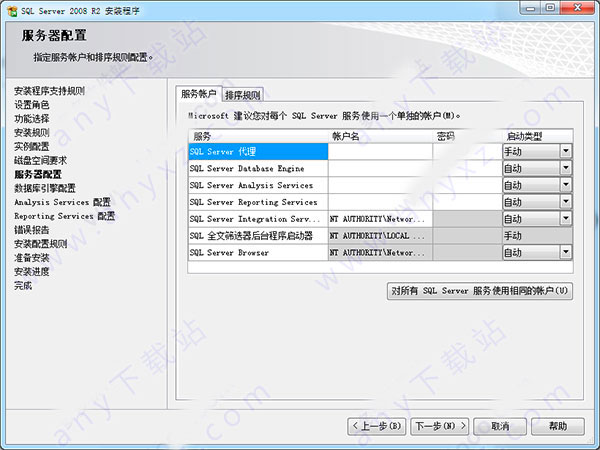Click NT AUTHORITY\LOCAL account cell
This screenshot has width=600, height=450.
pyautogui.click(x=380, y=236)
